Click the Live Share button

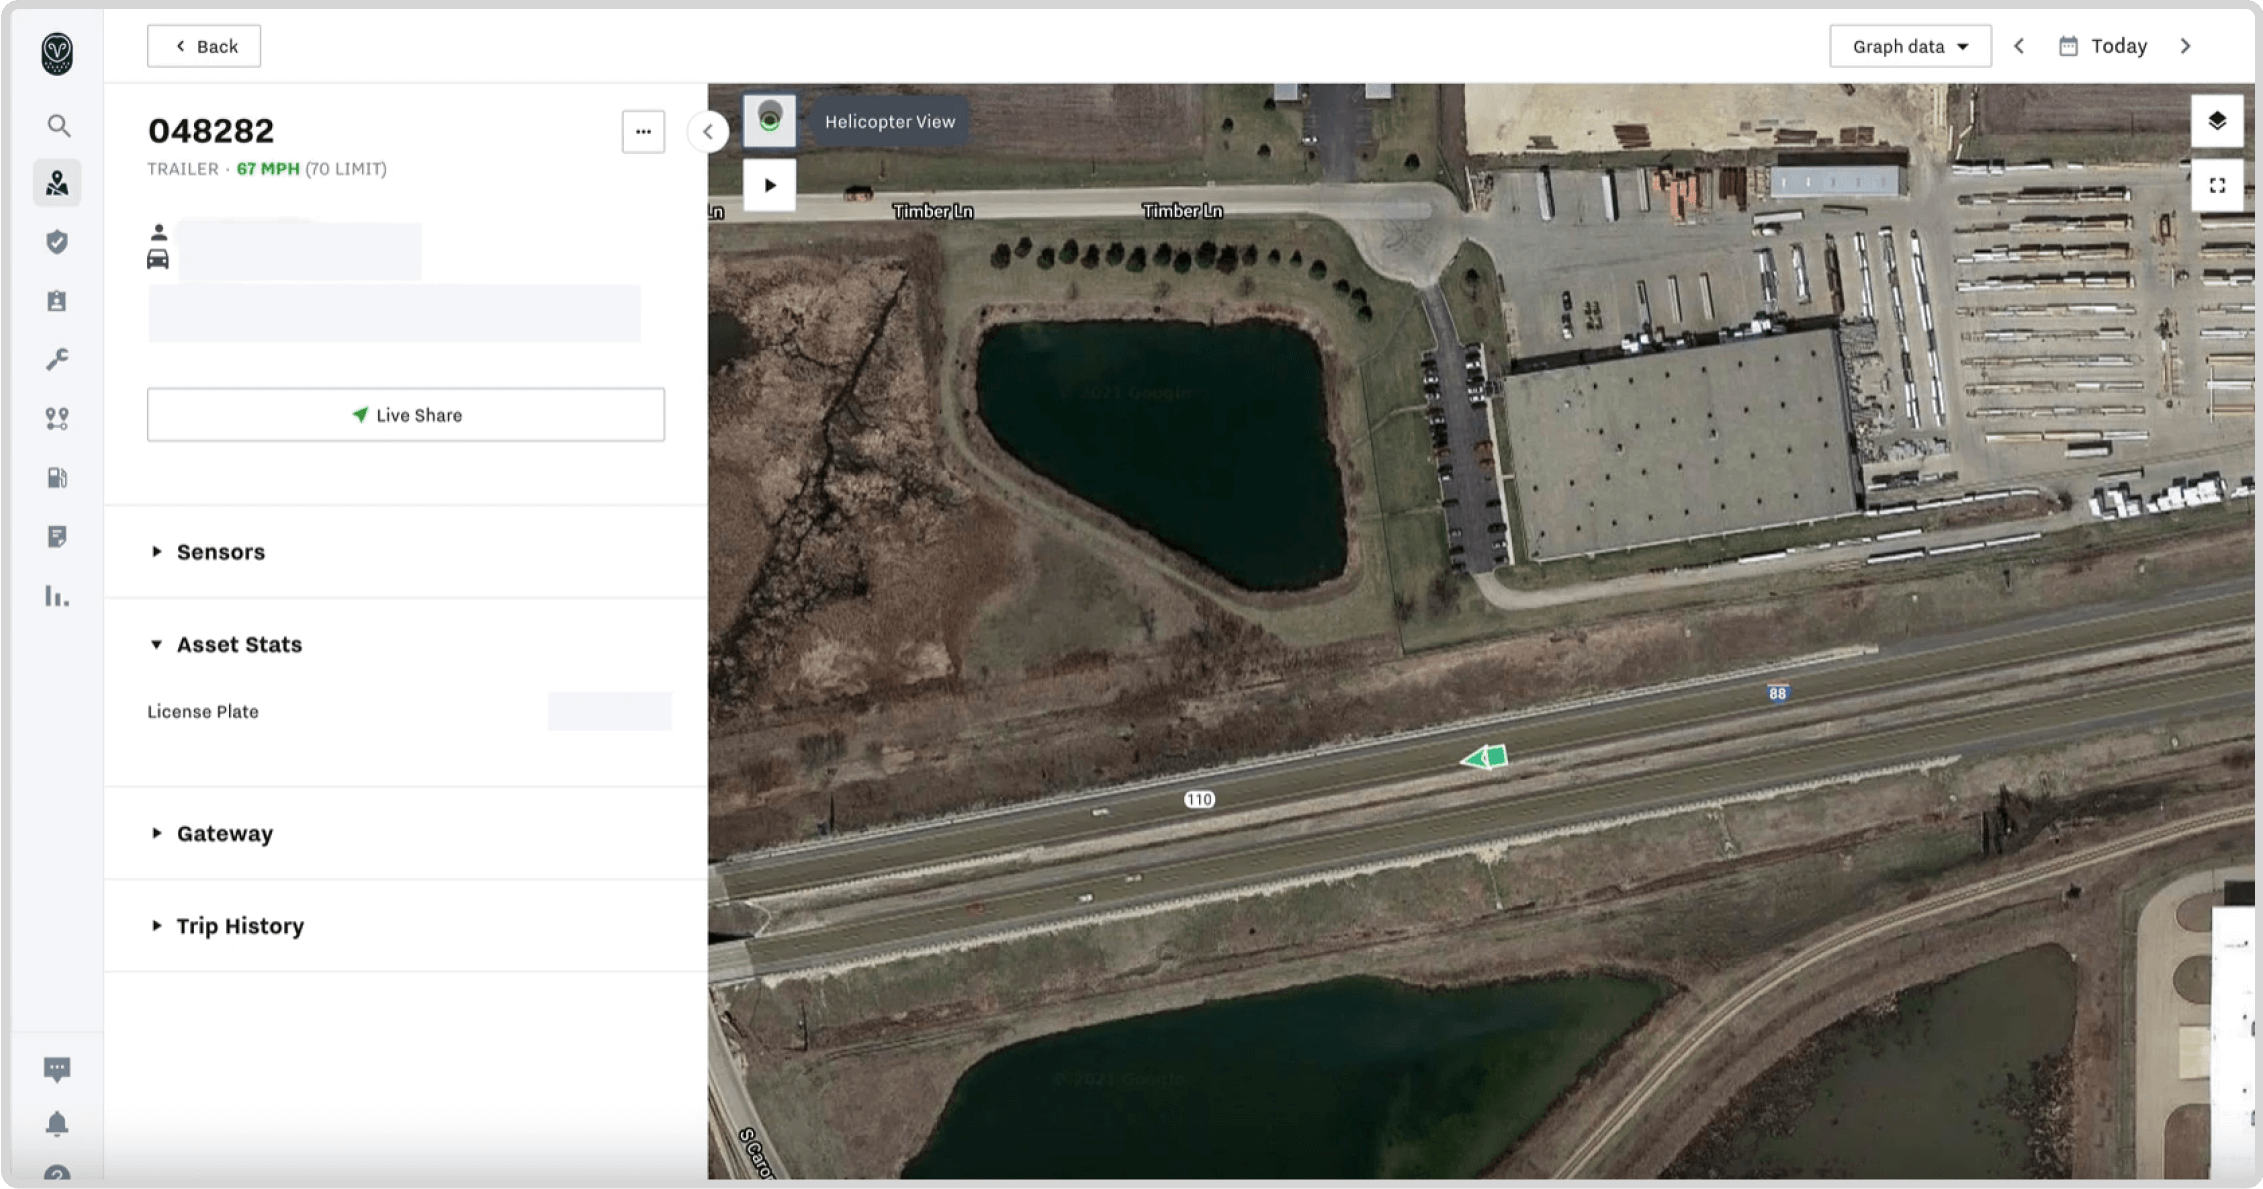406,415
